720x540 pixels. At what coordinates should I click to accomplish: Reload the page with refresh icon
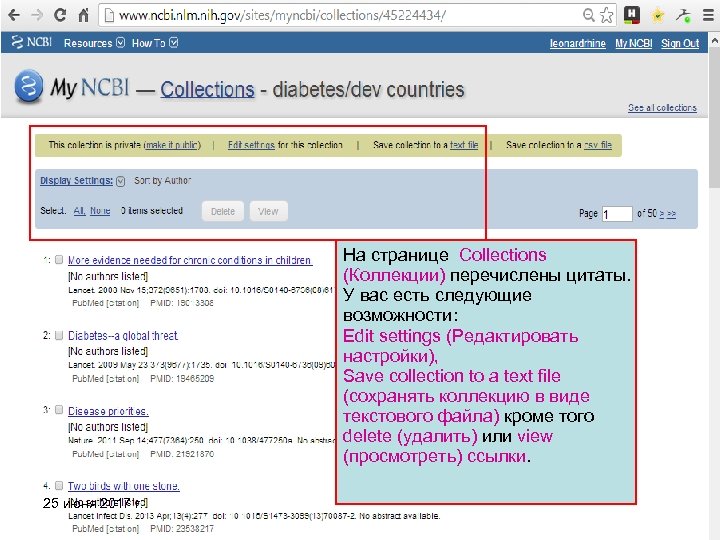pyautogui.click(x=60, y=16)
